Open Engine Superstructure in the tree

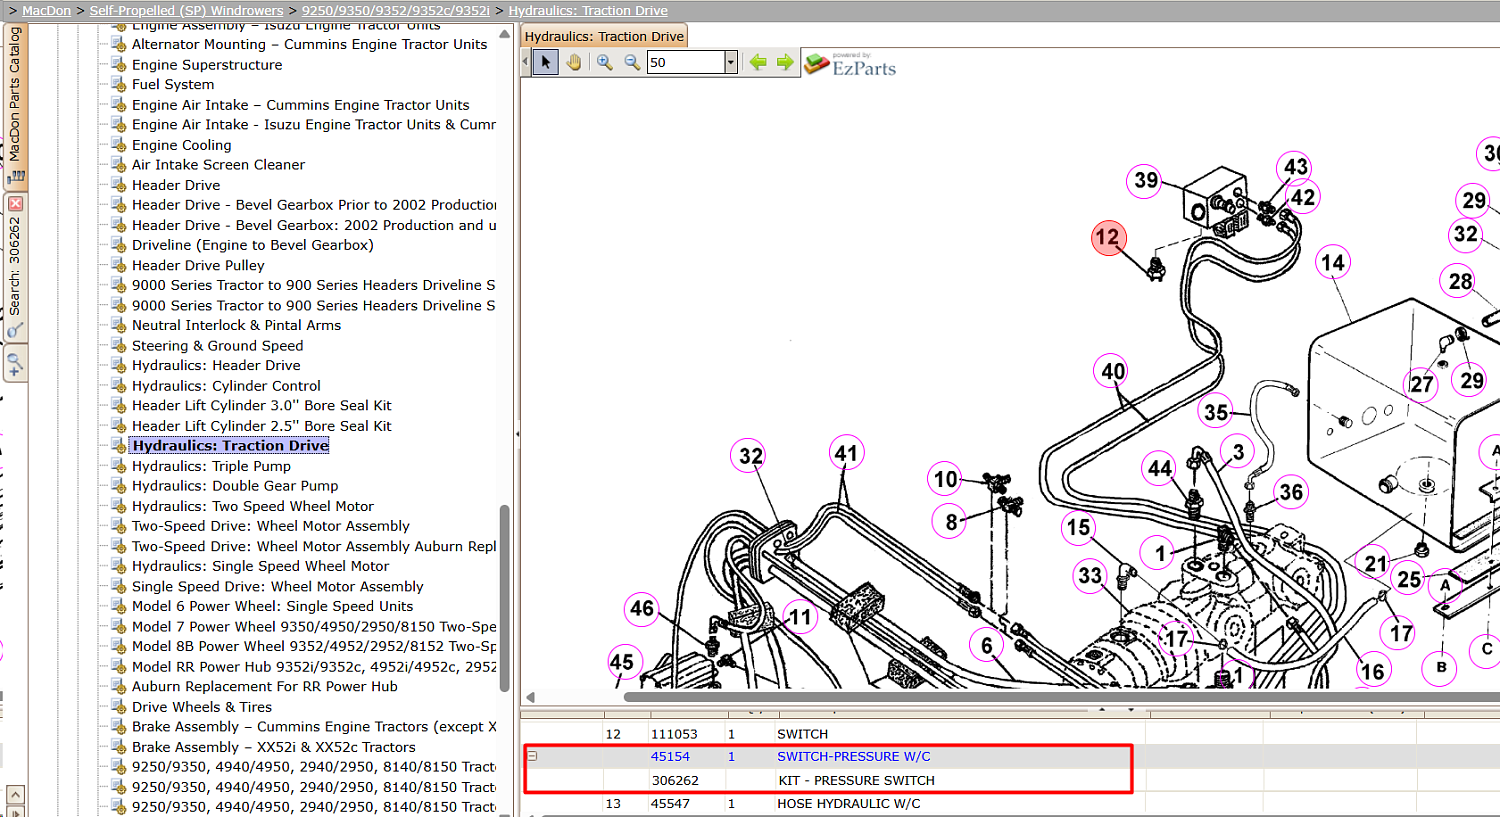tap(207, 65)
